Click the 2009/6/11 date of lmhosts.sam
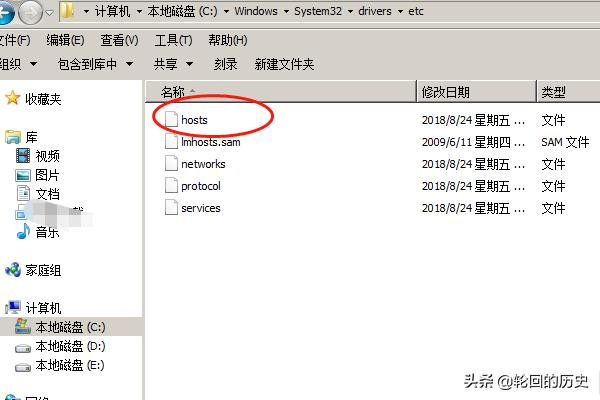 point(473,142)
